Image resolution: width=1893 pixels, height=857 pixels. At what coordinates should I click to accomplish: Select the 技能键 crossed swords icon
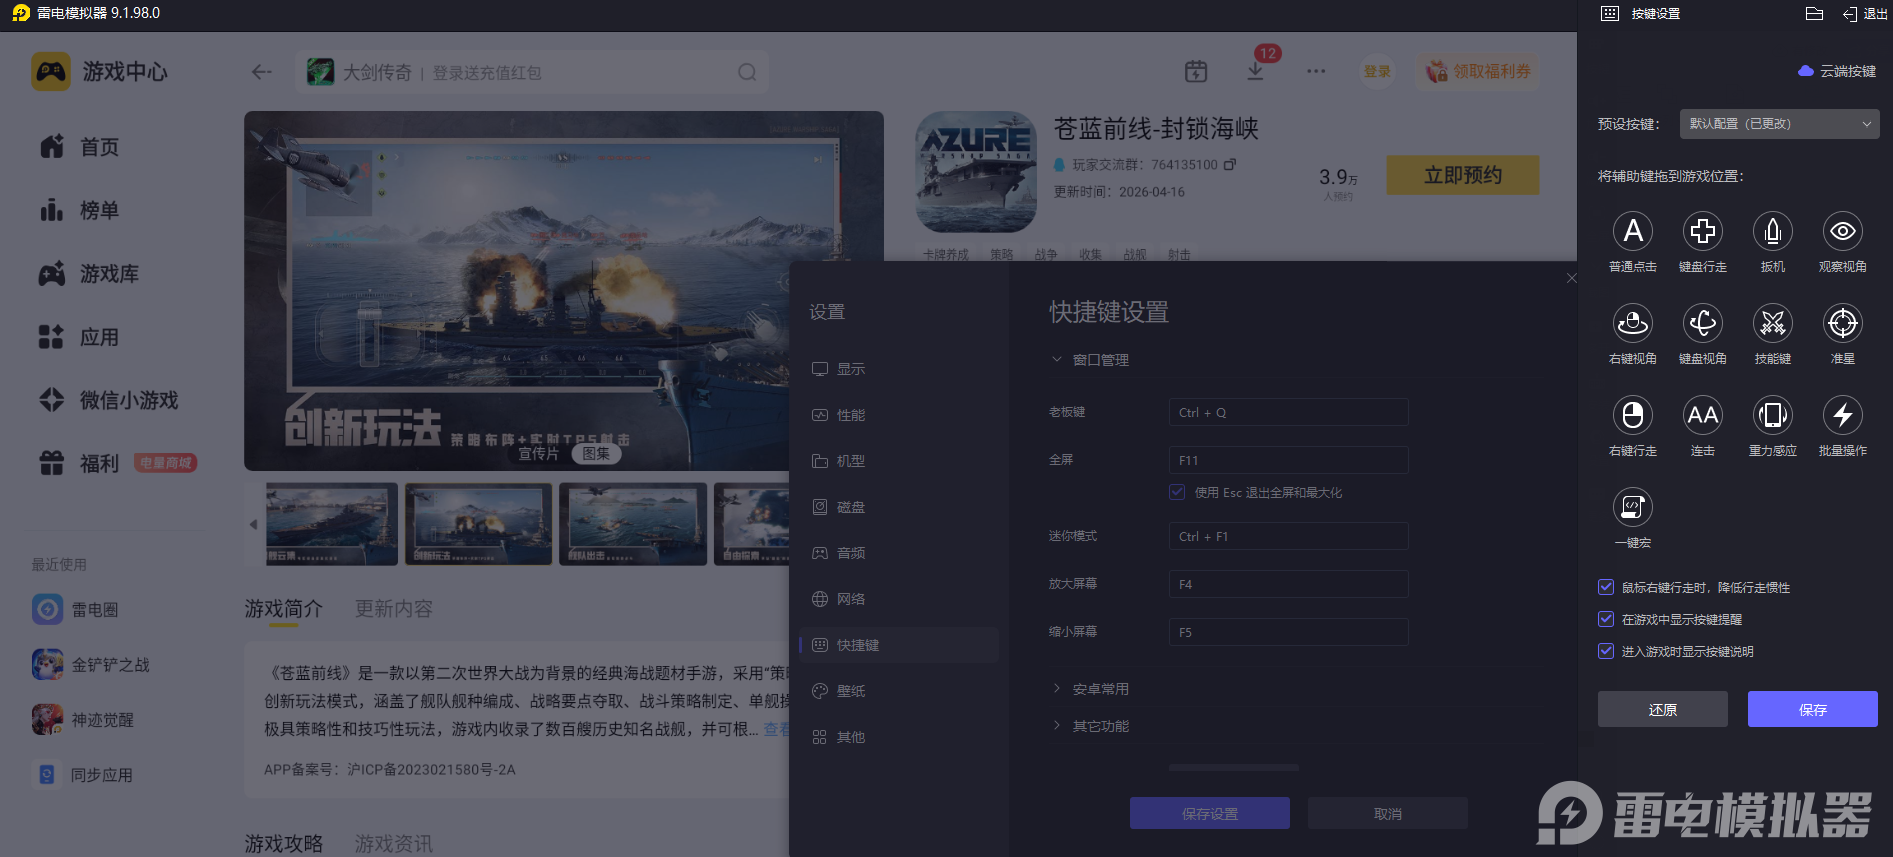pyautogui.click(x=1772, y=324)
